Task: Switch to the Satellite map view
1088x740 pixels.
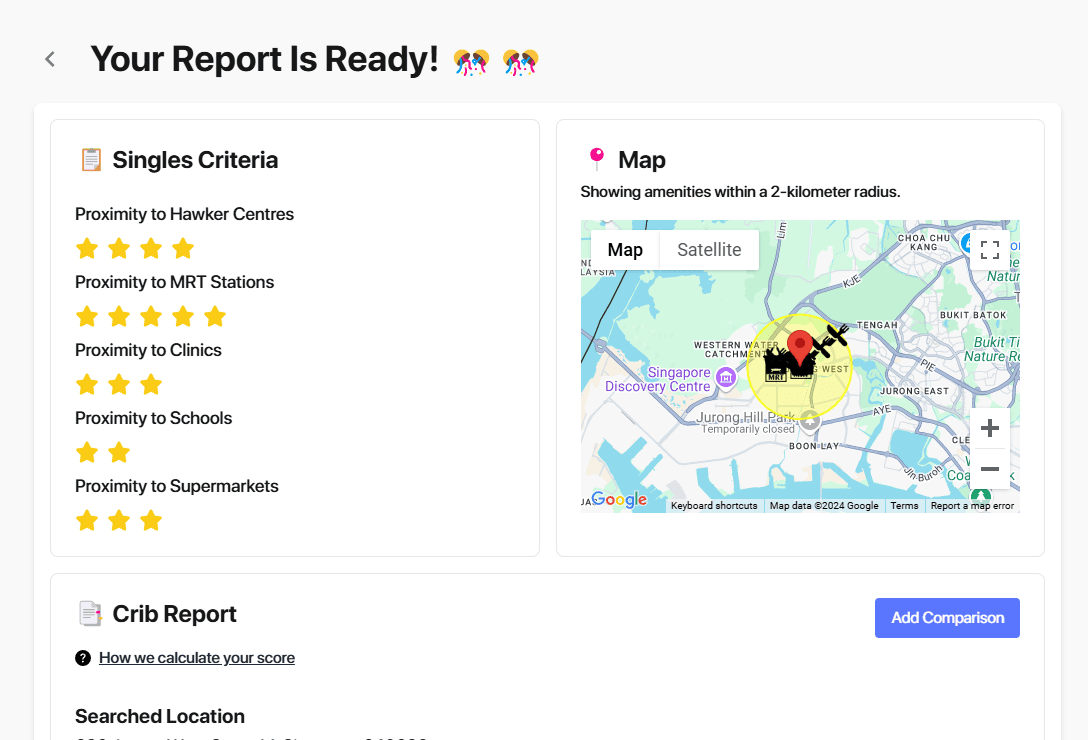Action: tap(709, 250)
